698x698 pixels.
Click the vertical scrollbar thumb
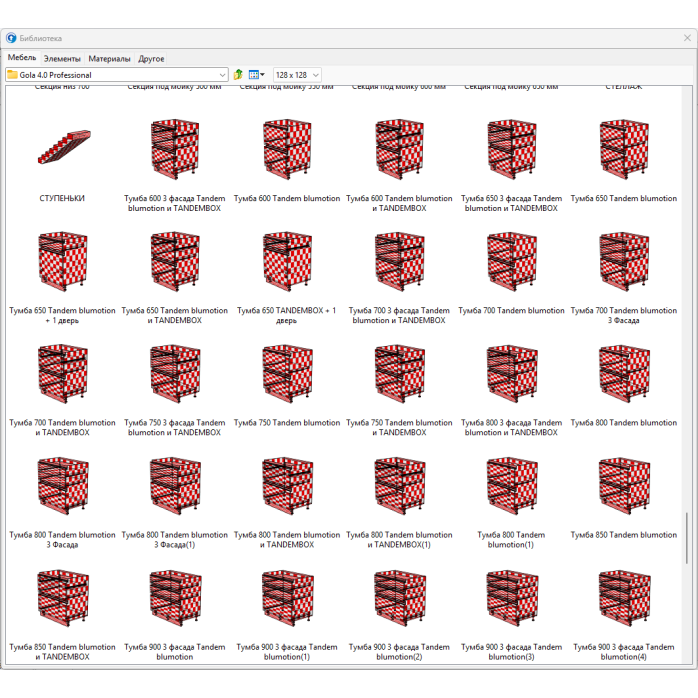click(687, 538)
